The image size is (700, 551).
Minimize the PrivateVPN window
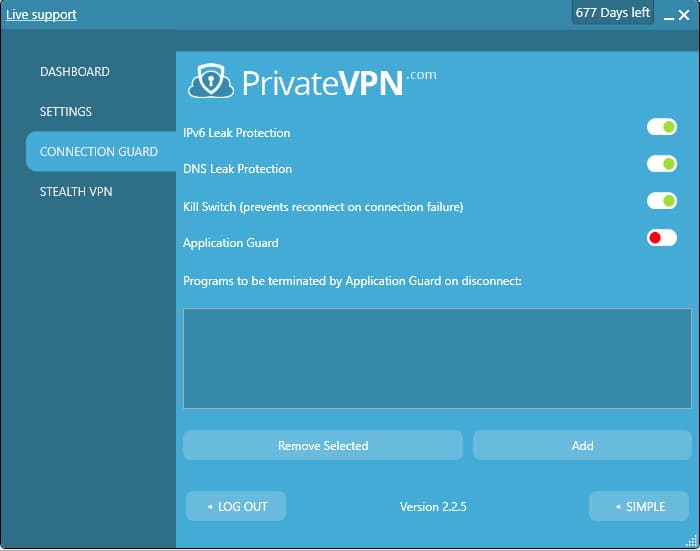point(668,15)
